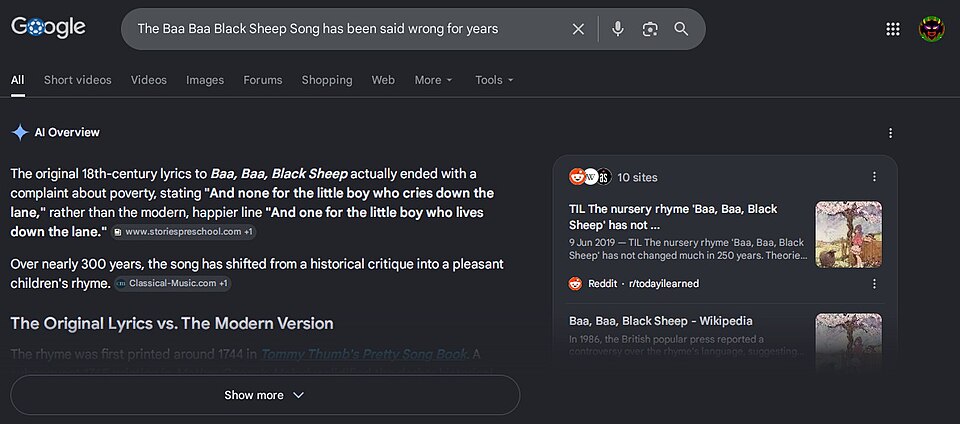Open the Classical-Music.com +1 source chip
This screenshot has width=960, height=424.
[x=173, y=283]
